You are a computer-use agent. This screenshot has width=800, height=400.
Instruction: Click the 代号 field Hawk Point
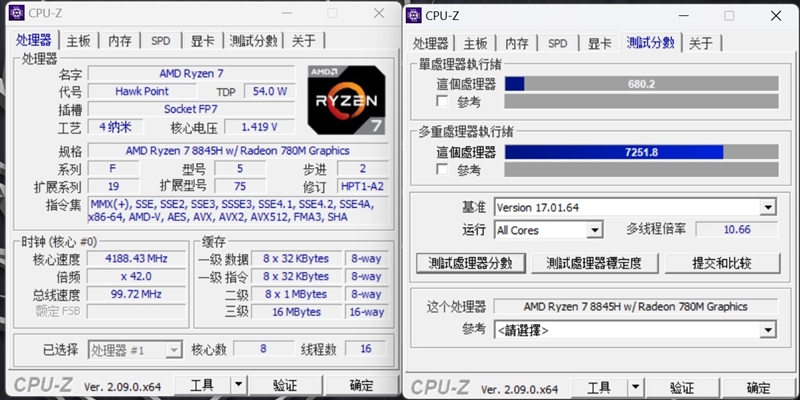coord(142,91)
